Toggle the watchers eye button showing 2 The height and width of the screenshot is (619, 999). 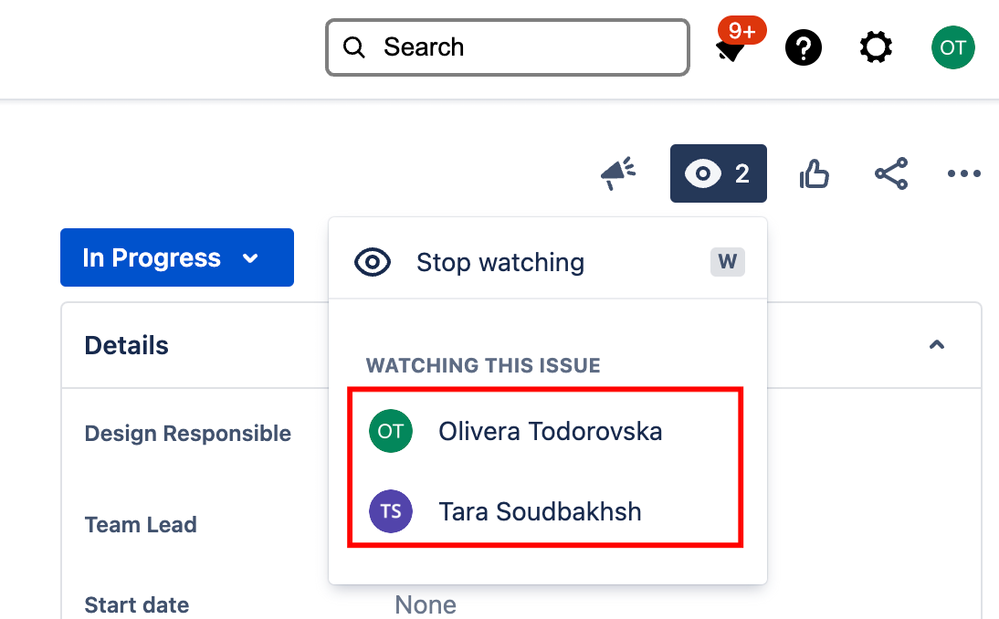(x=718, y=173)
